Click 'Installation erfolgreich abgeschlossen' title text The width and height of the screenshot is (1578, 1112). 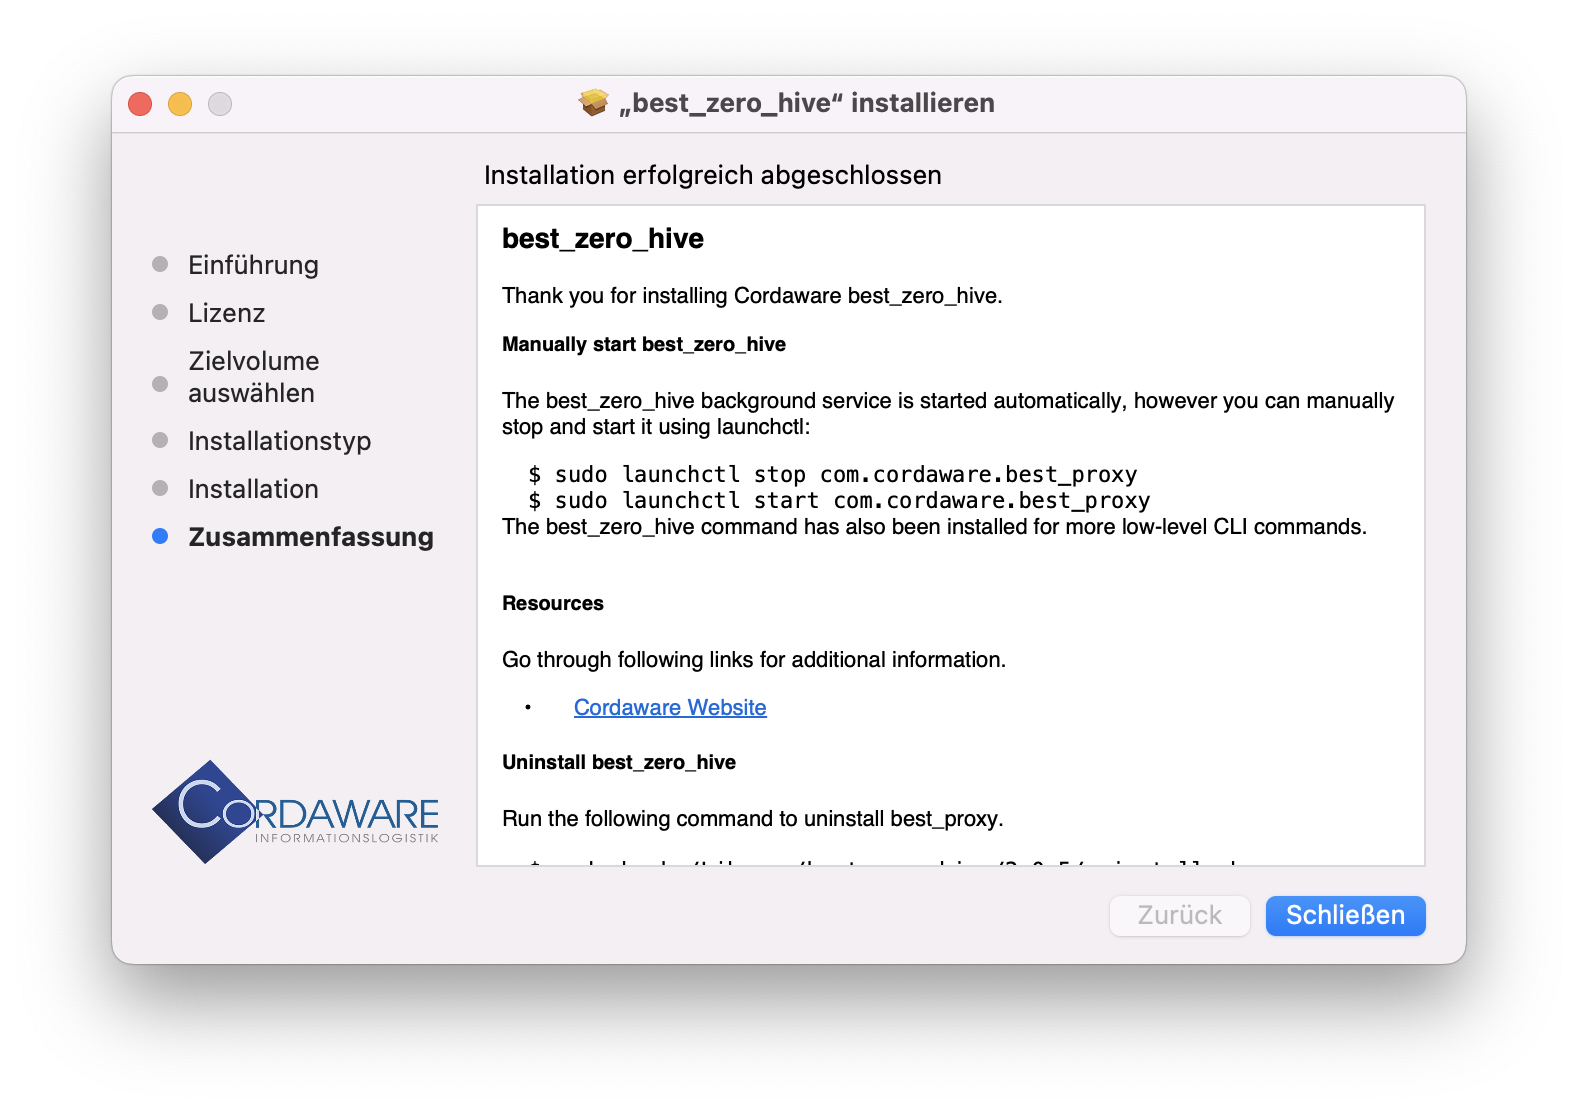[x=713, y=175]
